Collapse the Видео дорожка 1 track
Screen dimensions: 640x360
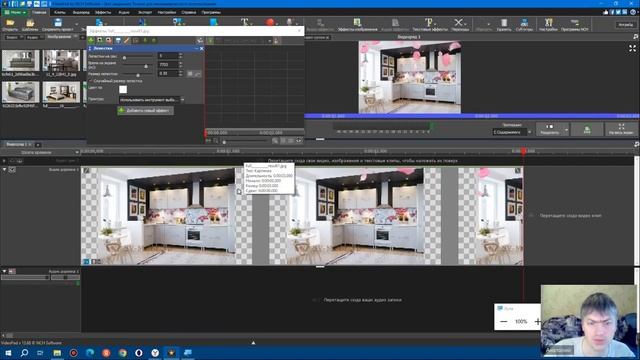tap(4, 169)
